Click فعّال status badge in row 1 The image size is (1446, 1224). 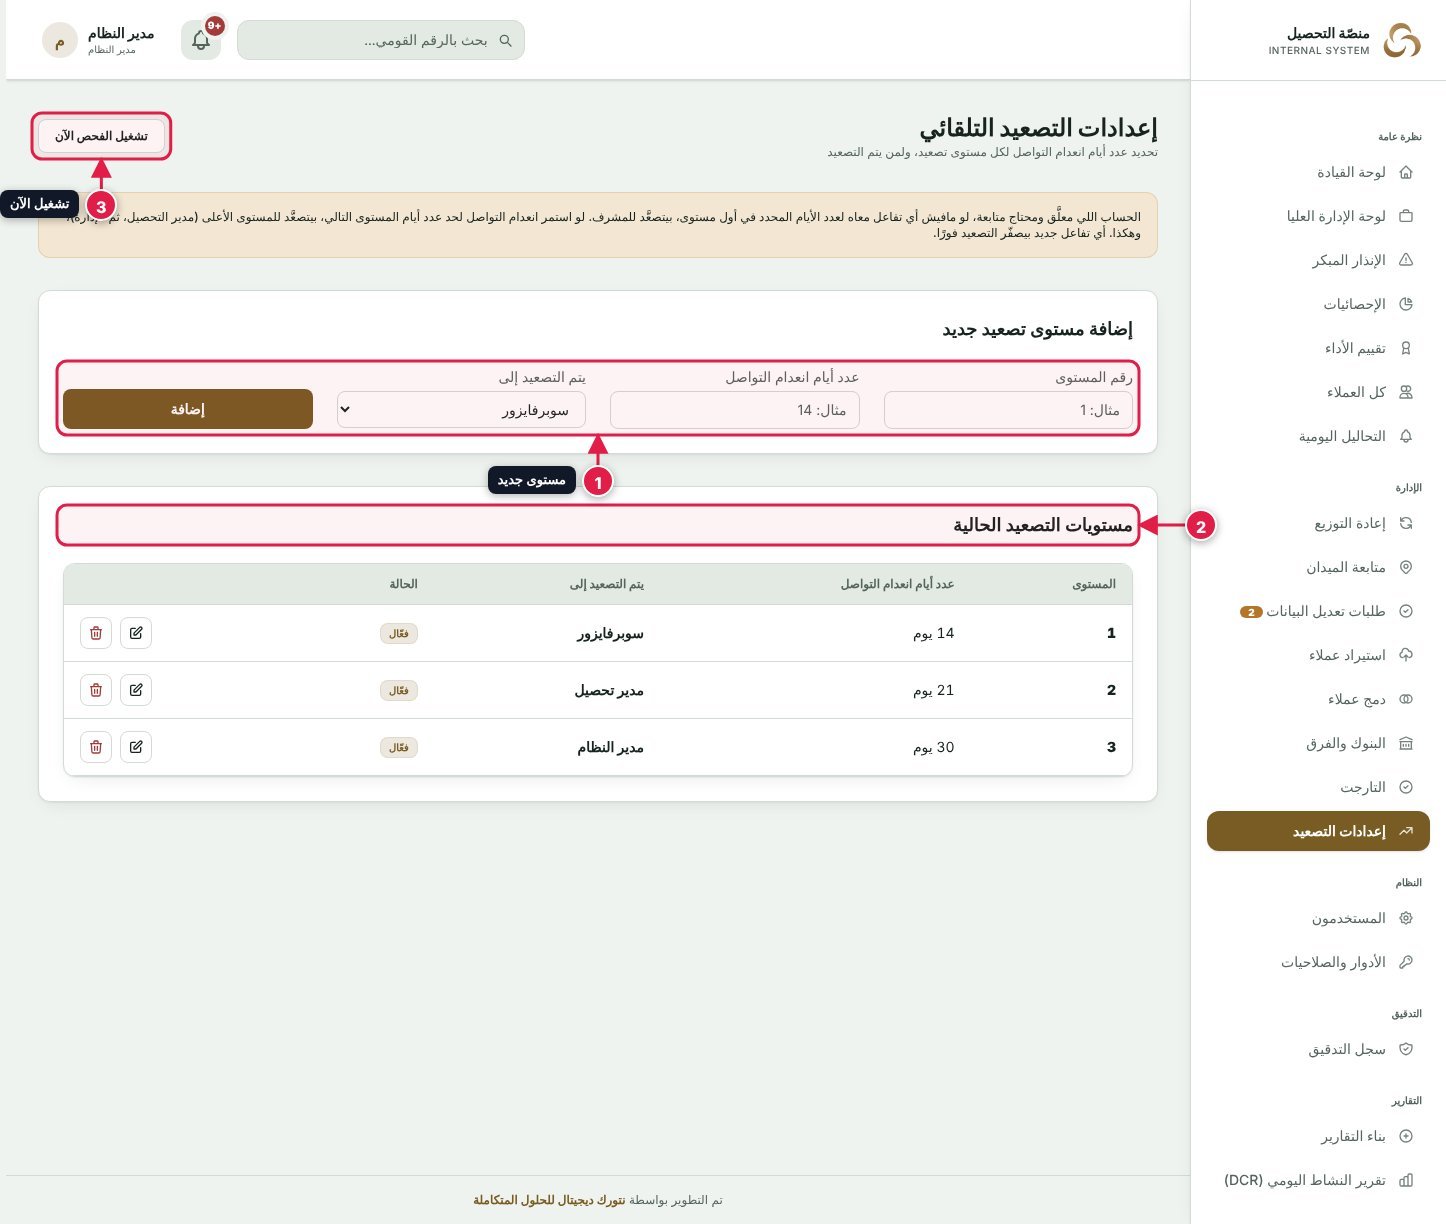coord(399,633)
